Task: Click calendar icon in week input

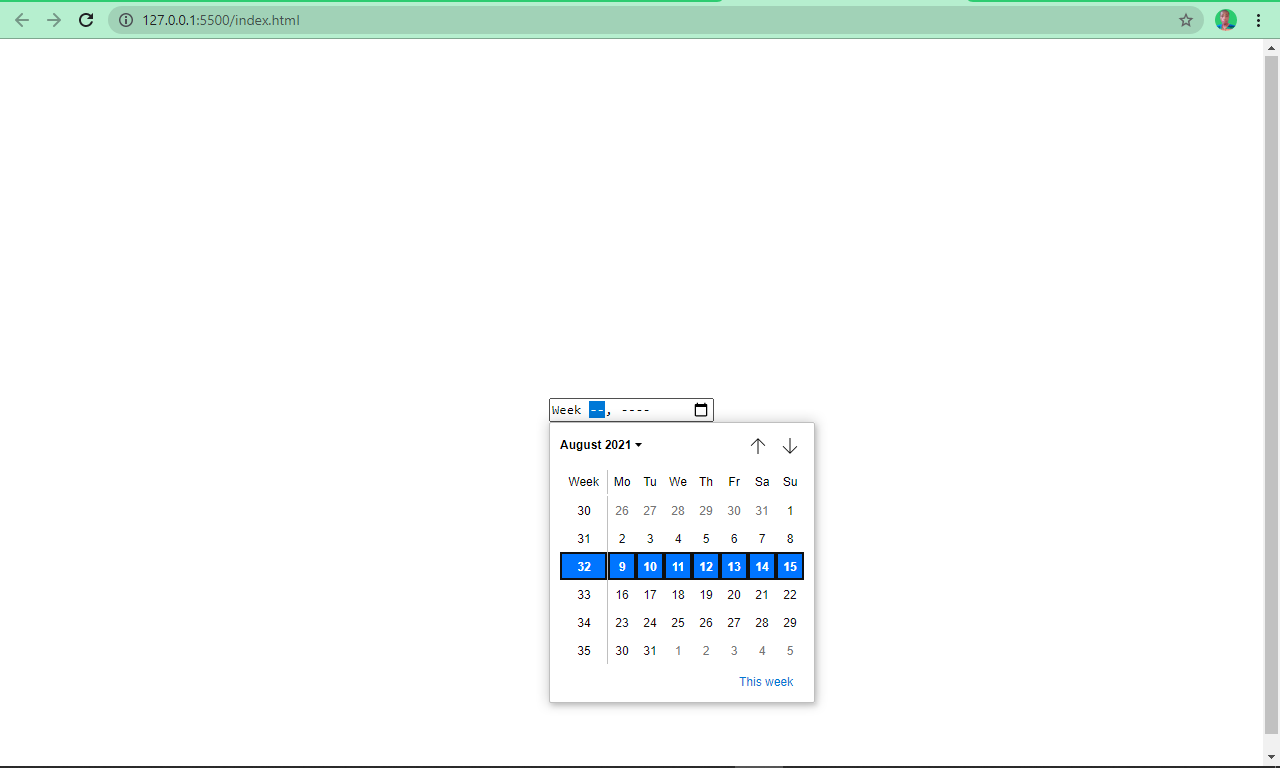Action: point(701,410)
